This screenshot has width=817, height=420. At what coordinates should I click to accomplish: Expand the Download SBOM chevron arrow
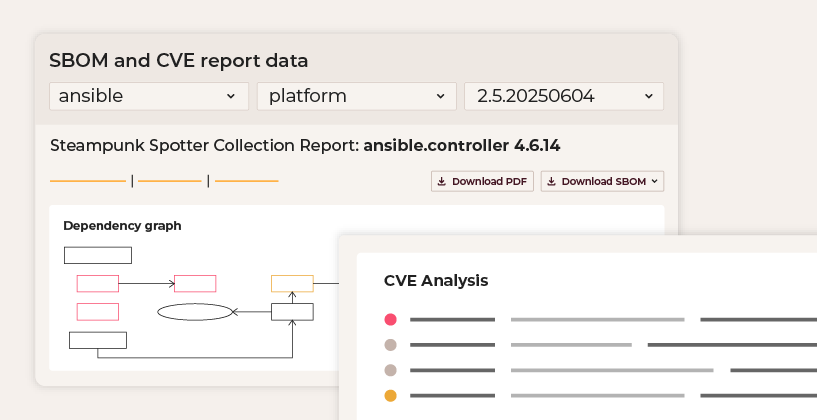pyautogui.click(x=654, y=181)
